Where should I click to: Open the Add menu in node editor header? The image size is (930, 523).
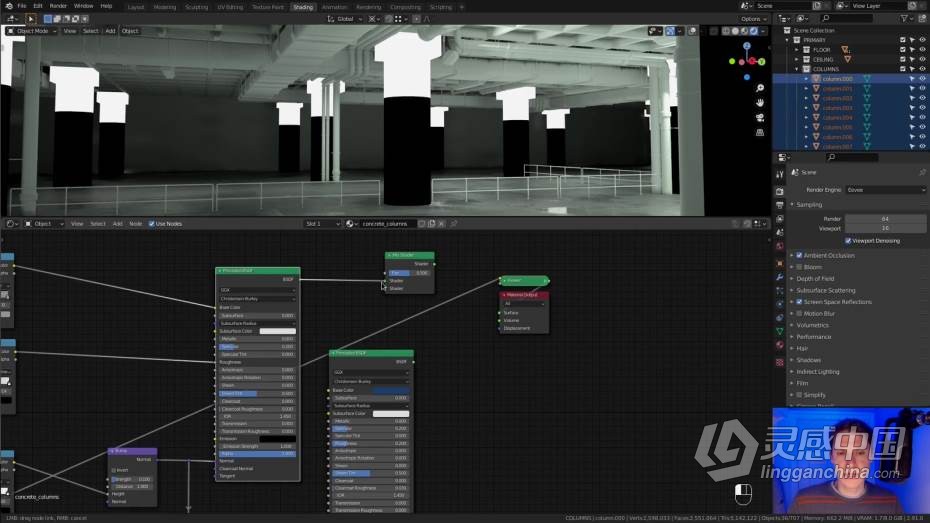[x=117, y=224]
